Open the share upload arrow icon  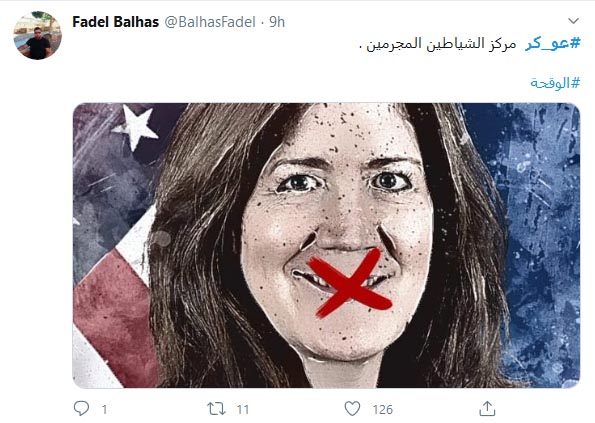tap(487, 409)
